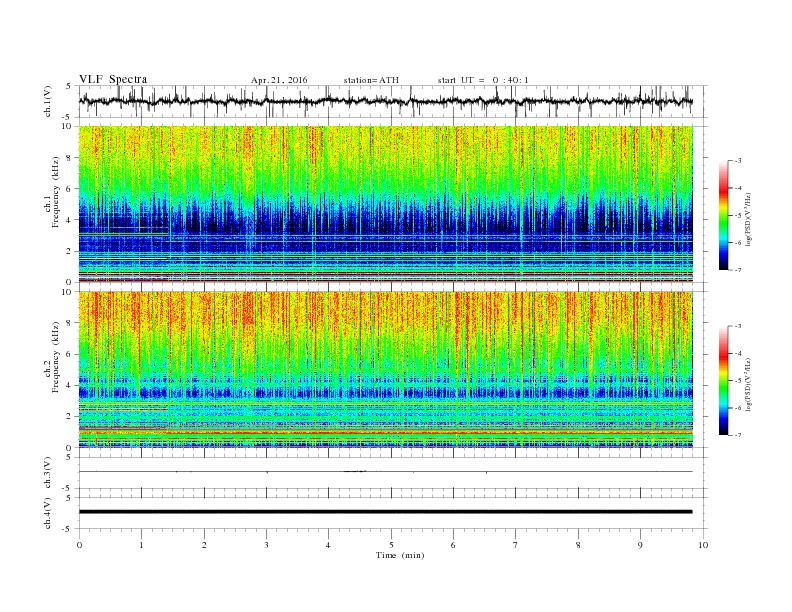Click the ch.1 "Frequency (kHz)" axis label
792x612 pixels.
point(56,192)
